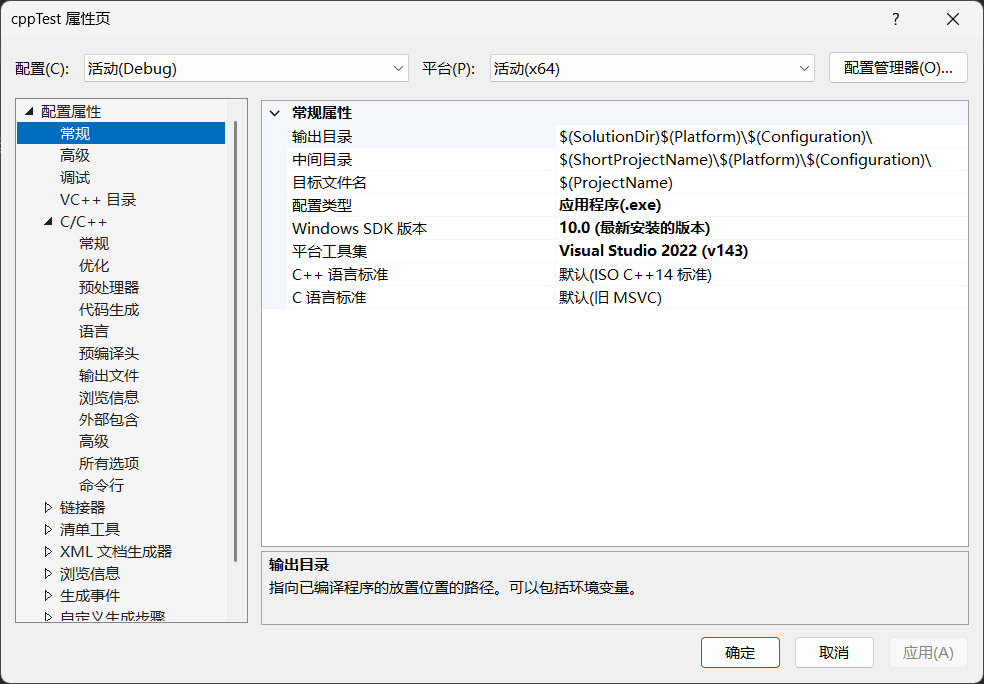Select the 输出文件 tree item

point(109,375)
